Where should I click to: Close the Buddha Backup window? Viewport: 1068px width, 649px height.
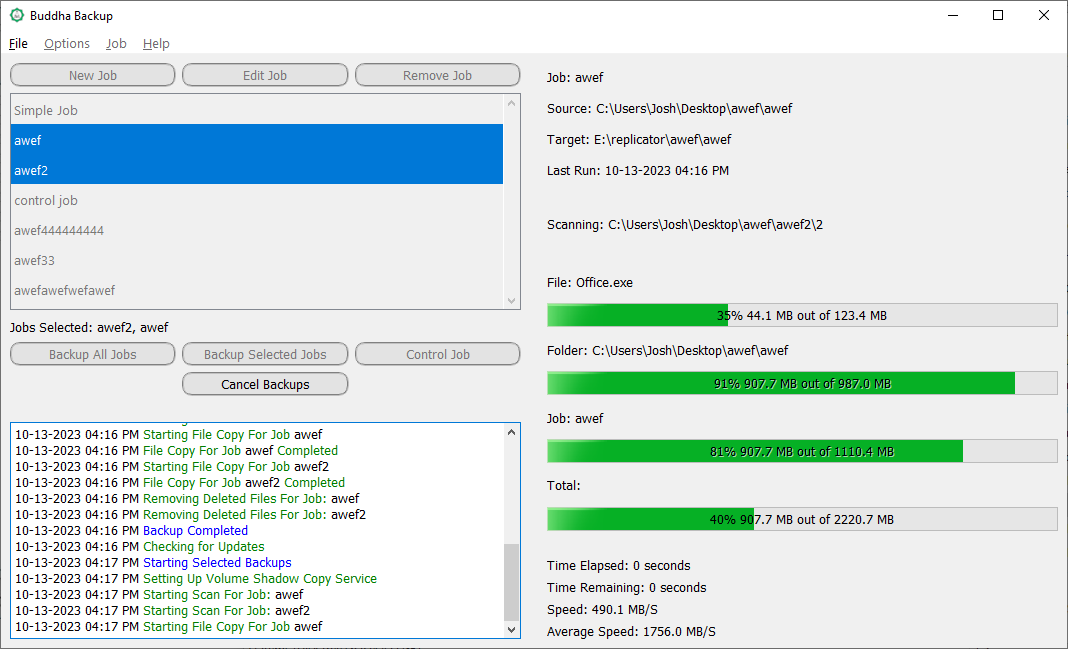pos(1043,15)
